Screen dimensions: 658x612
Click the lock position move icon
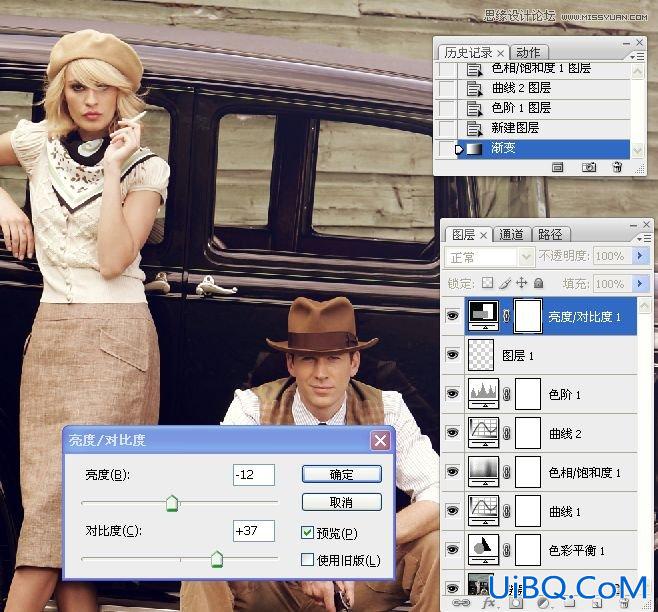522,283
